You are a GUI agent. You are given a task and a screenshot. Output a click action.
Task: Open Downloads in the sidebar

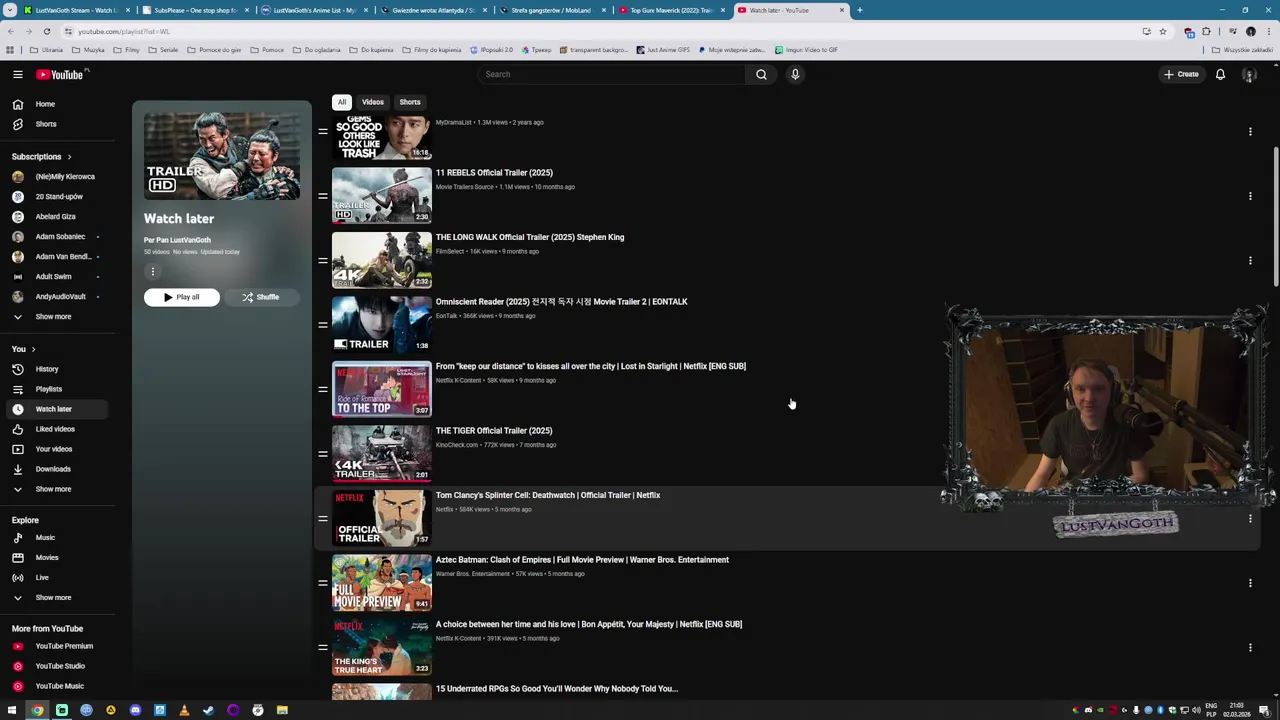(54, 469)
